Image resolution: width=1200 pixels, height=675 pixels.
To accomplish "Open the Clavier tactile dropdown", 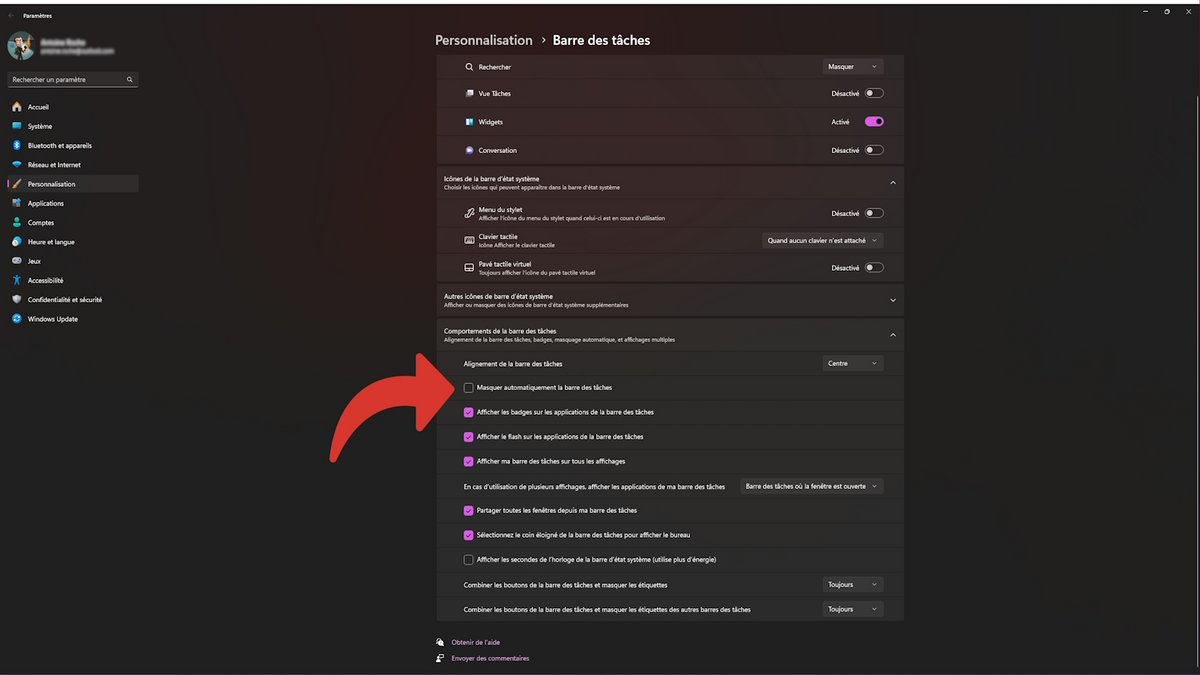I will click(x=823, y=240).
